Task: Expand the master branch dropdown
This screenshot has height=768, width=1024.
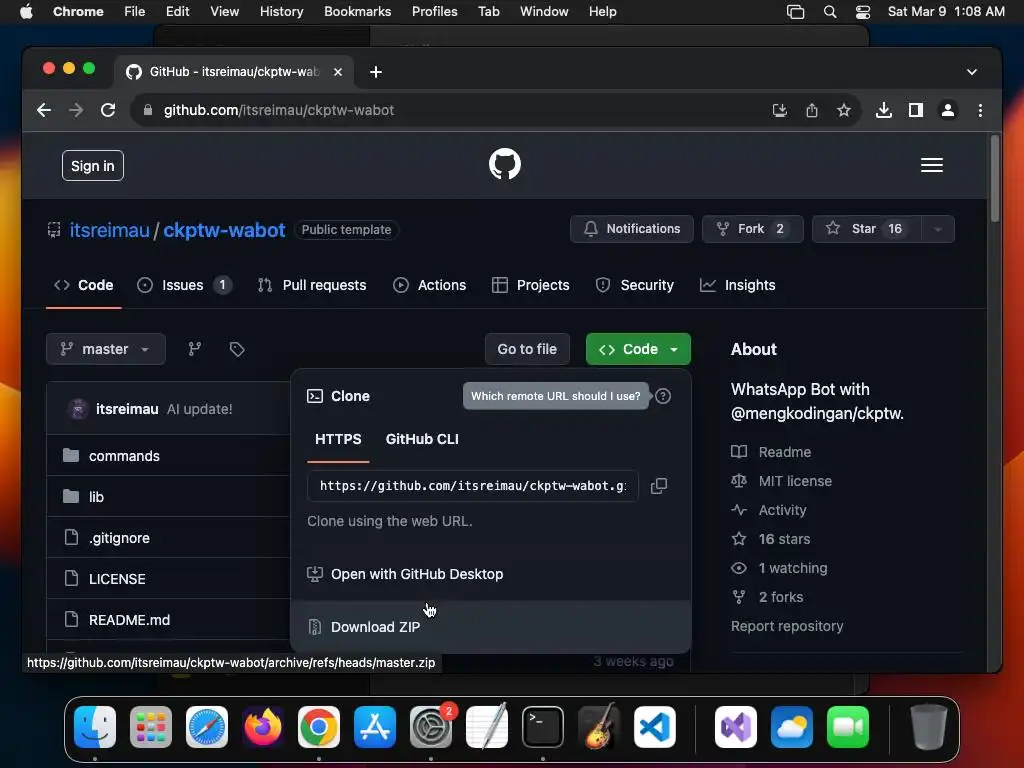Action: click(106, 349)
